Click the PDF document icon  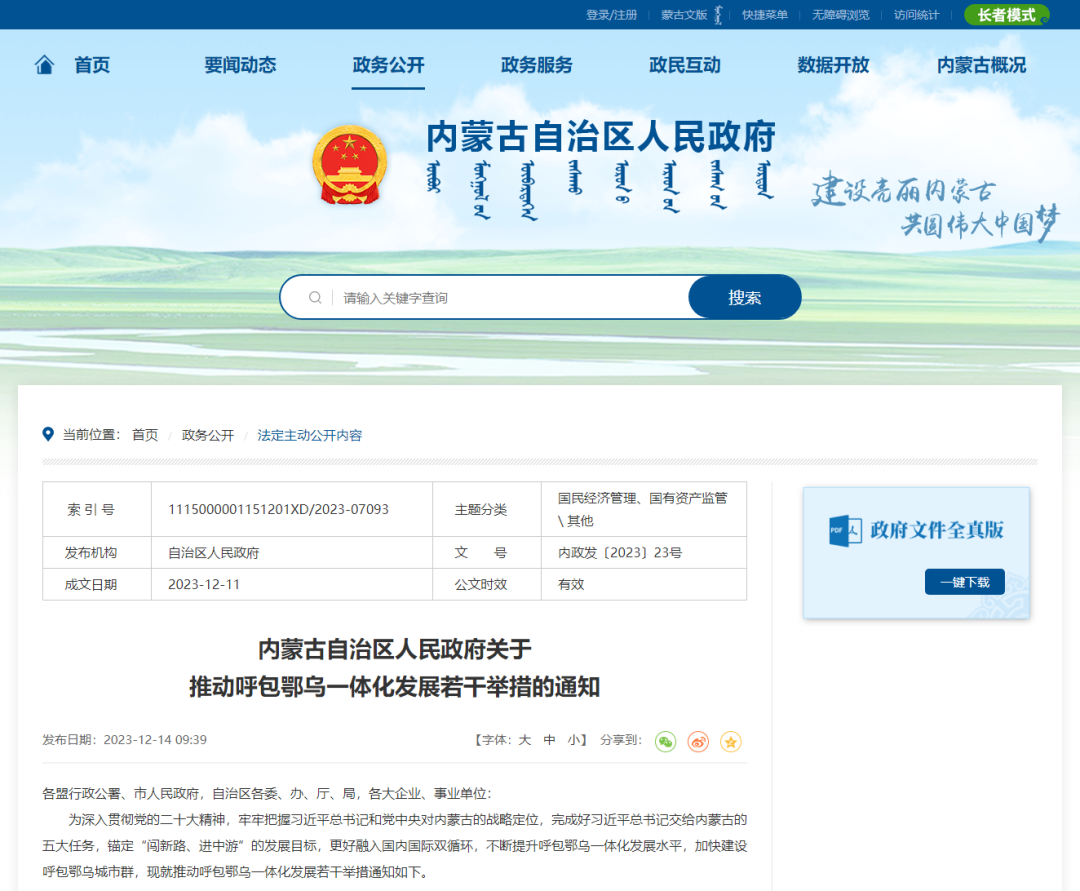click(x=844, y=530)
